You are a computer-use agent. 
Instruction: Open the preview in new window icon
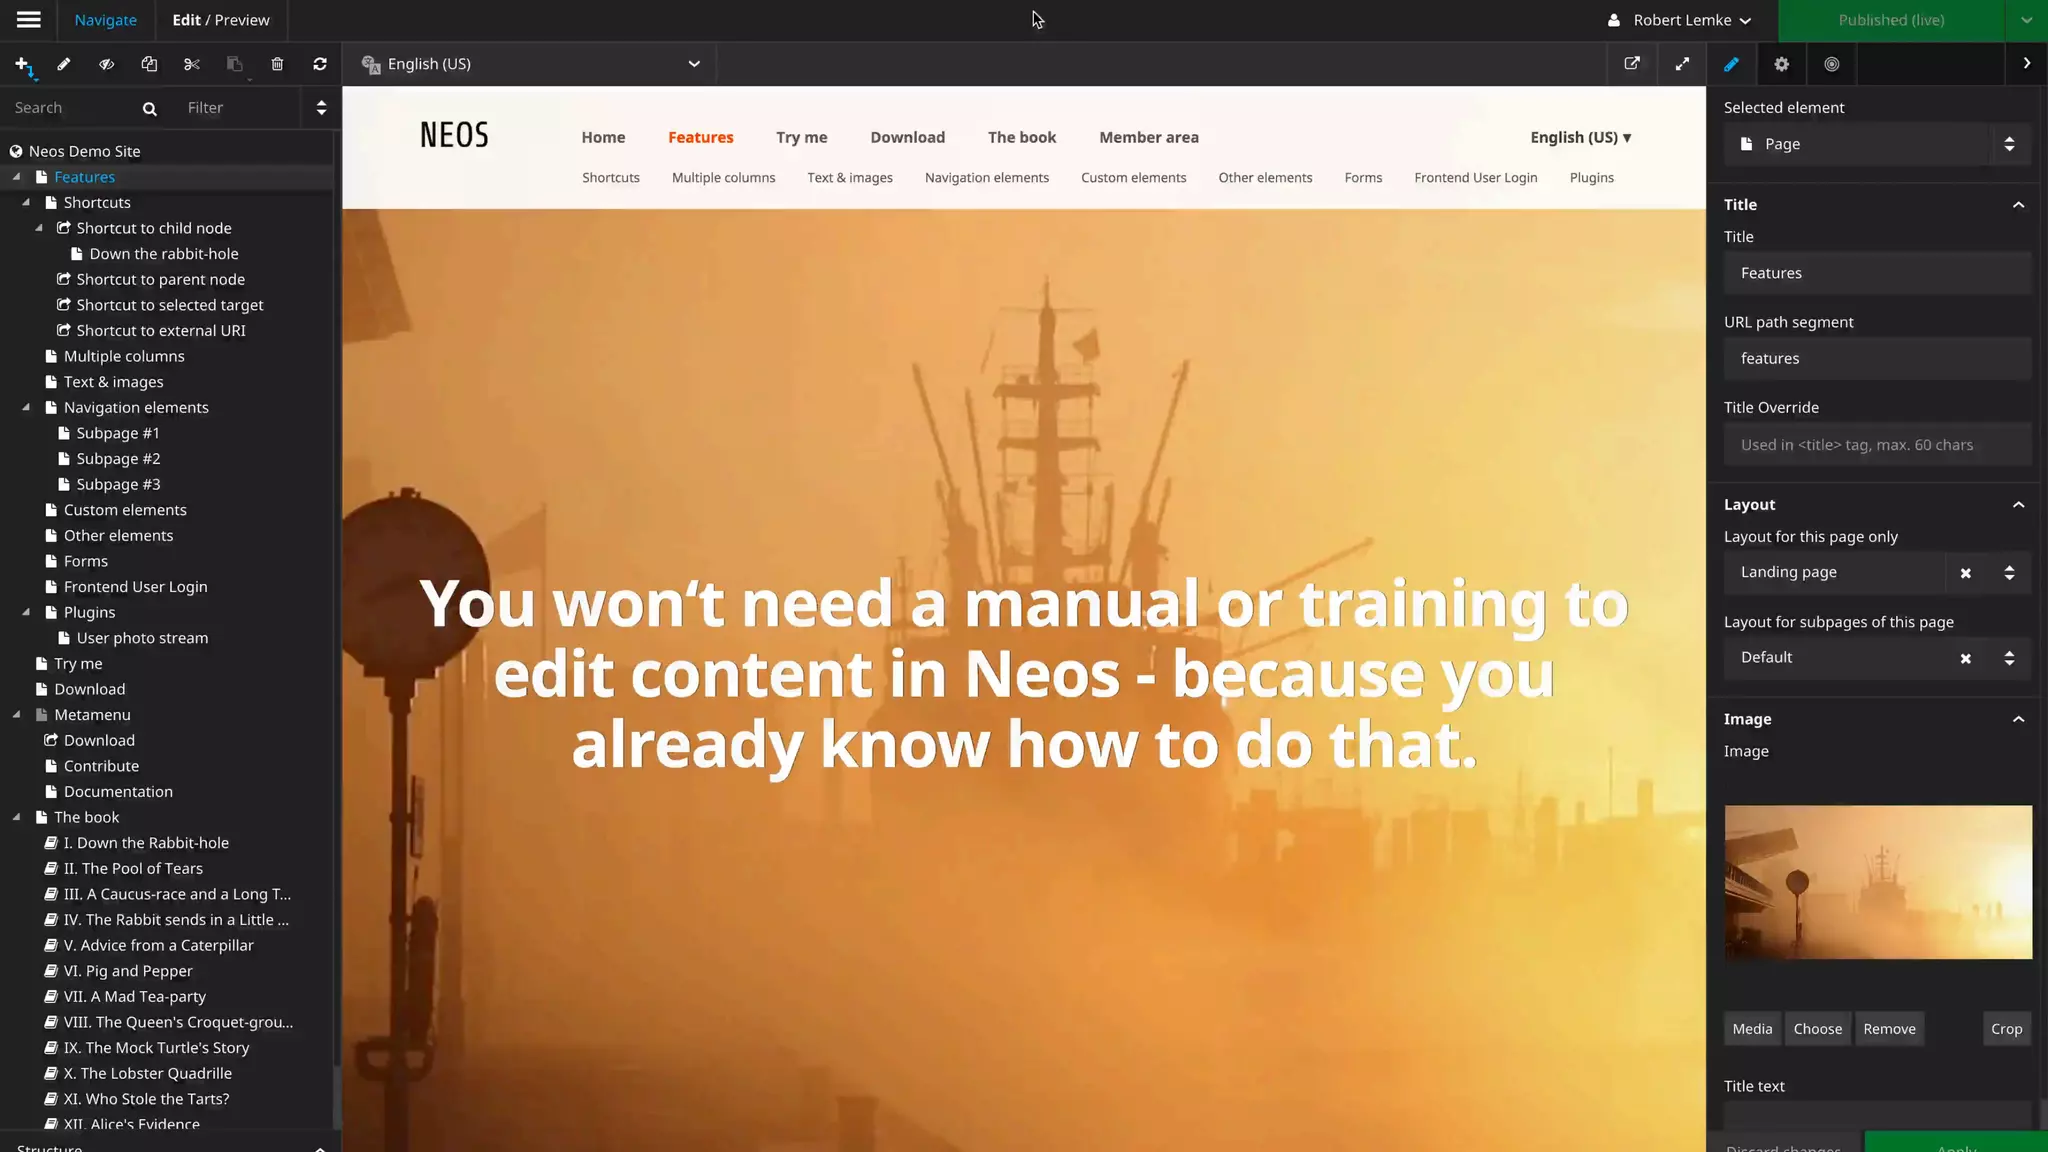coord(1632,64)
